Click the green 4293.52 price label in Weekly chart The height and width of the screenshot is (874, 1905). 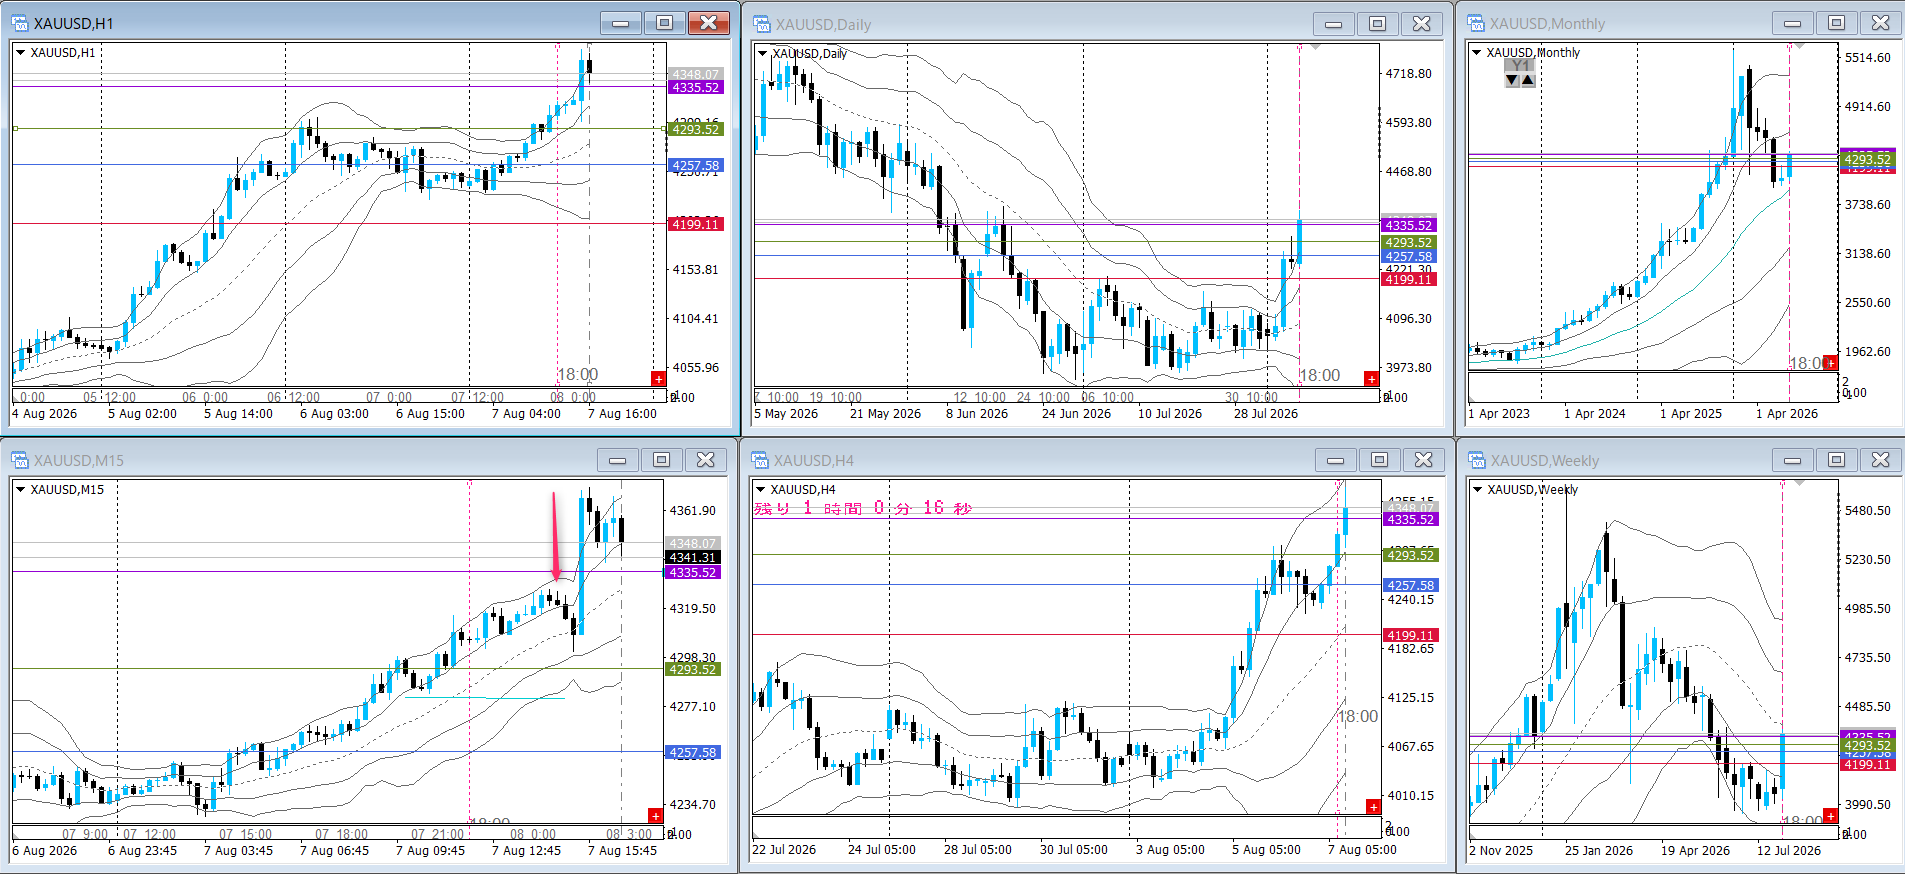1867,745
